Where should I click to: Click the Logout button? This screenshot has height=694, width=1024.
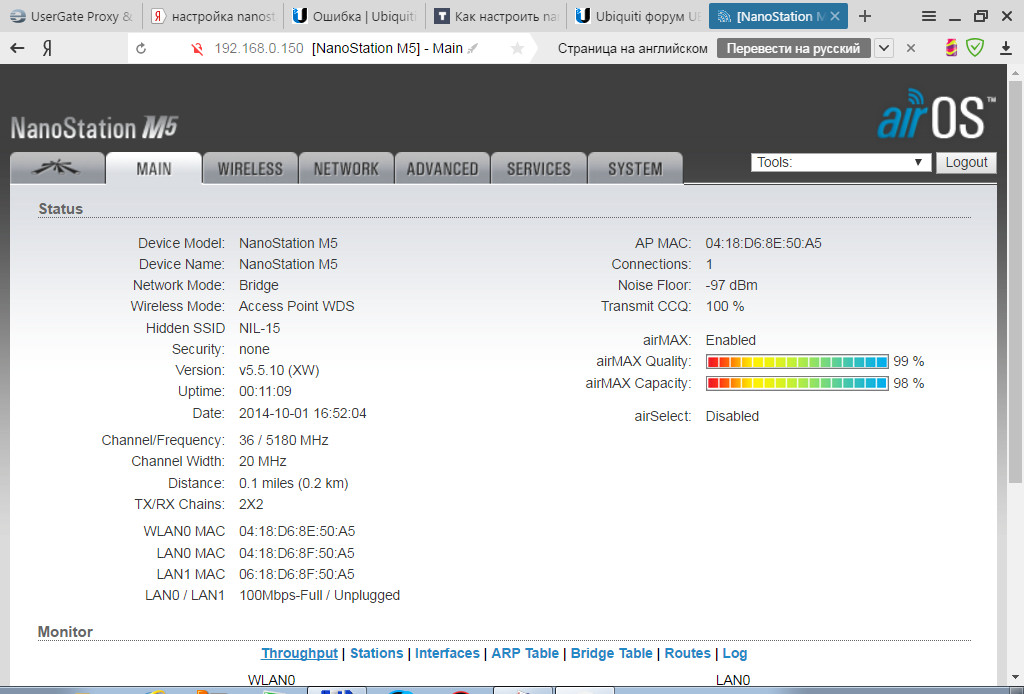[x=967, y=163]
